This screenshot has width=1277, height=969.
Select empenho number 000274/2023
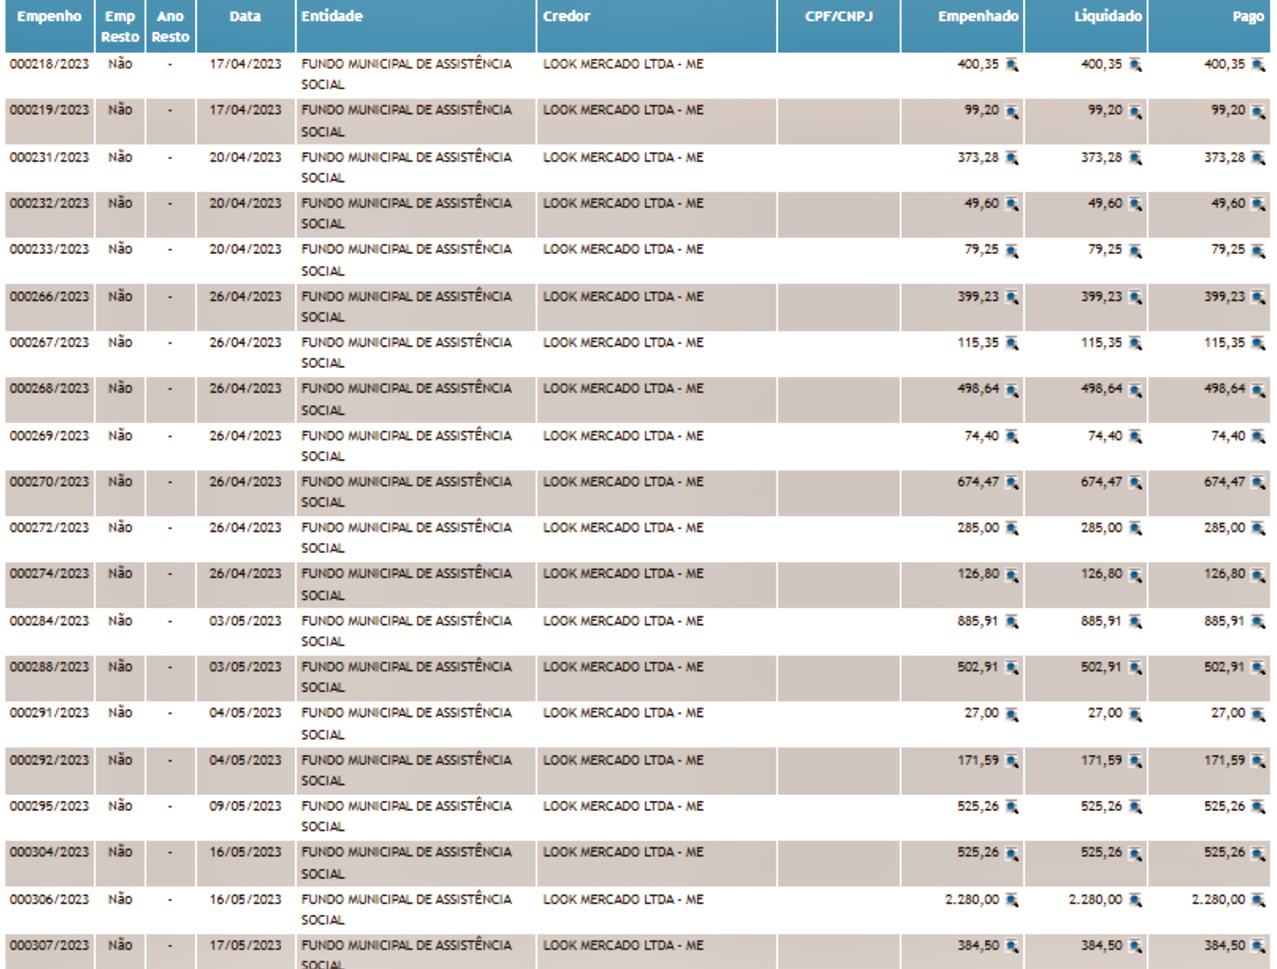click(x=49, y=574)
